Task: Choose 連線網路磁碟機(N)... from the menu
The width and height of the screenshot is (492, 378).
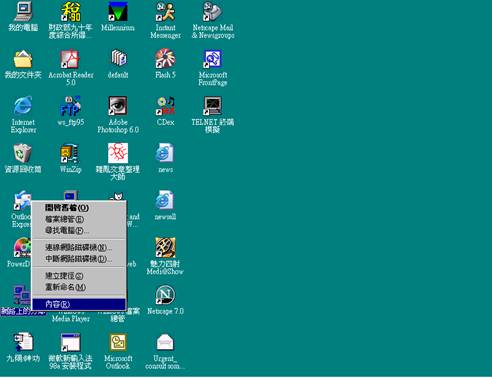Action: click(79, 247)
